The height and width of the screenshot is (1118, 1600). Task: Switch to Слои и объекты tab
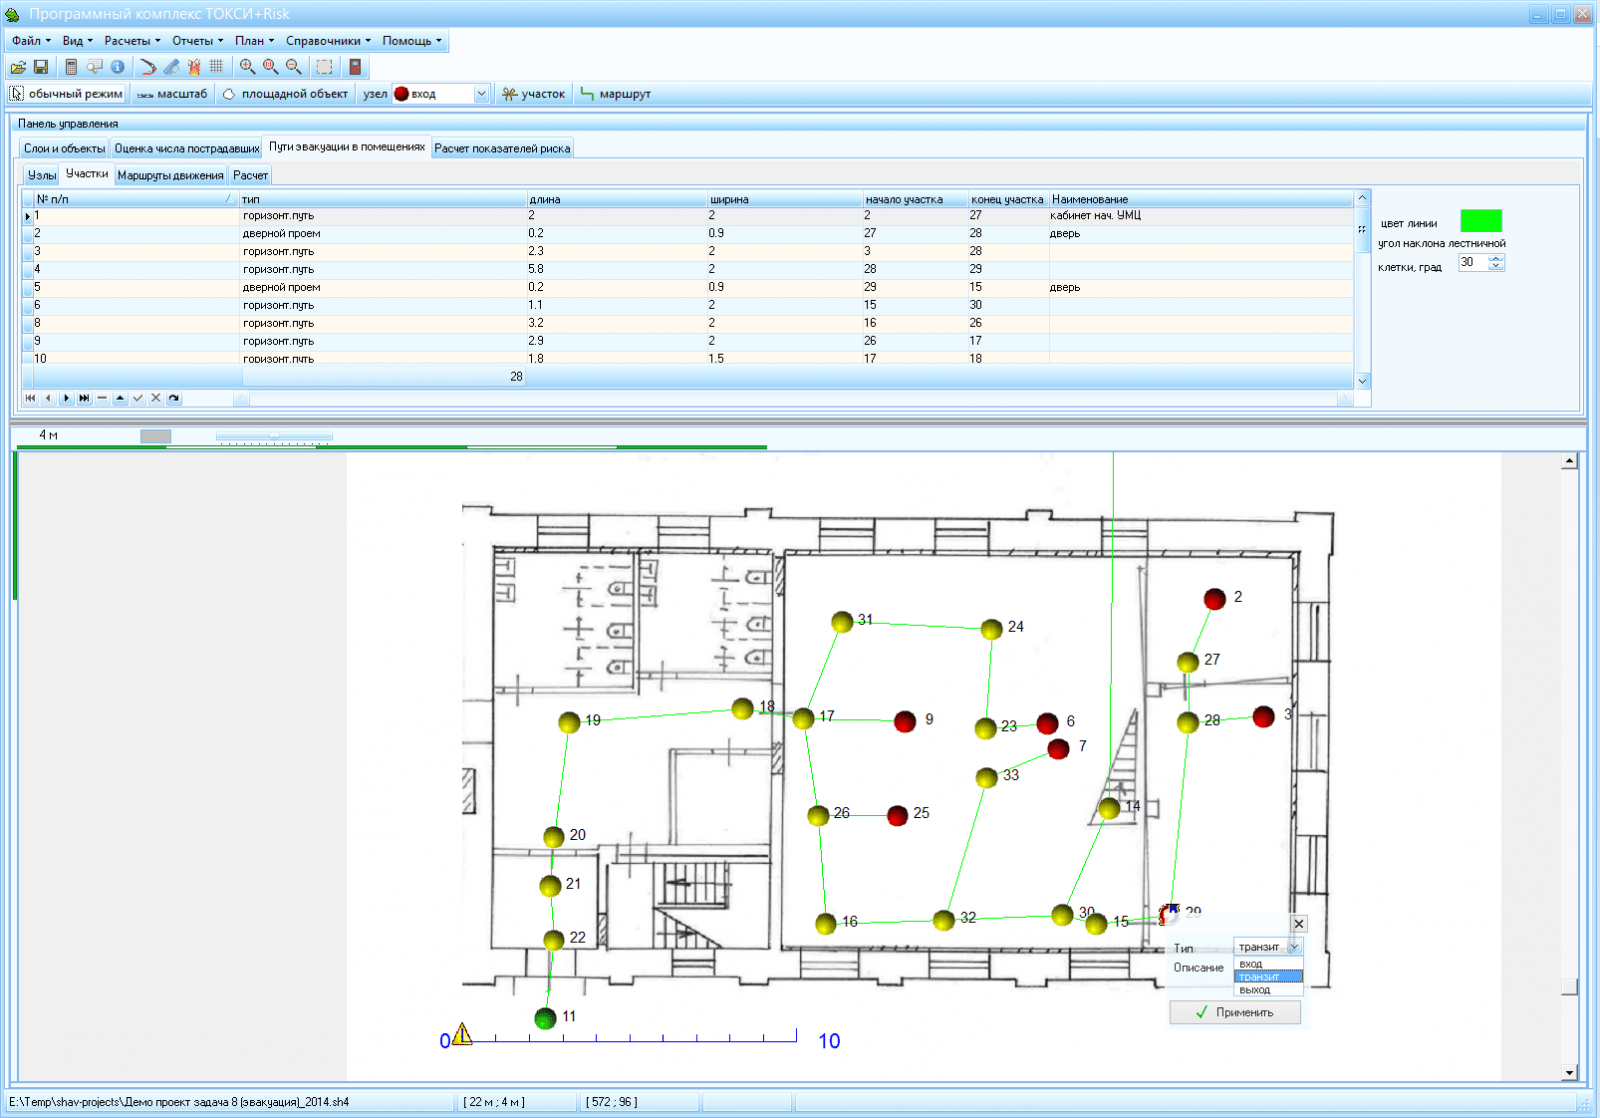(x=64, y=149)
